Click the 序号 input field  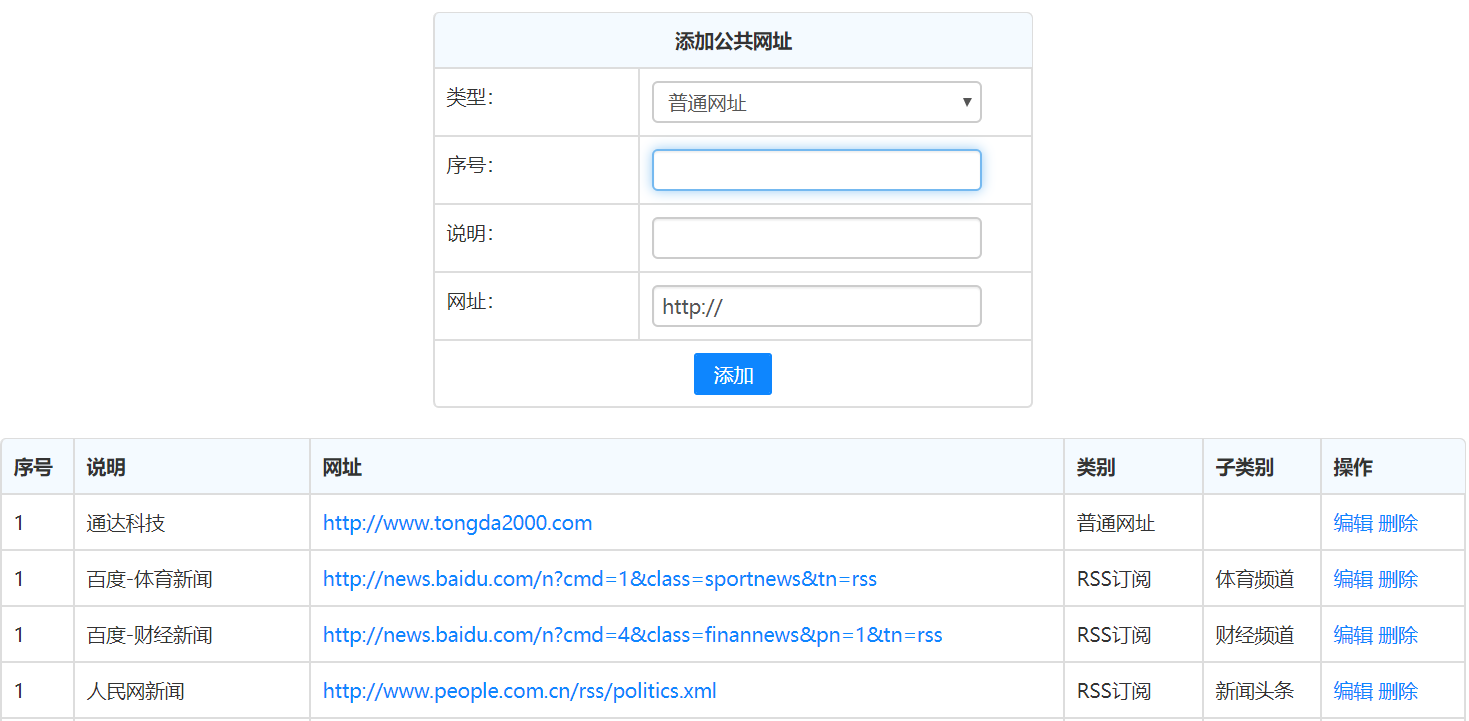click(x=816, y=170)
